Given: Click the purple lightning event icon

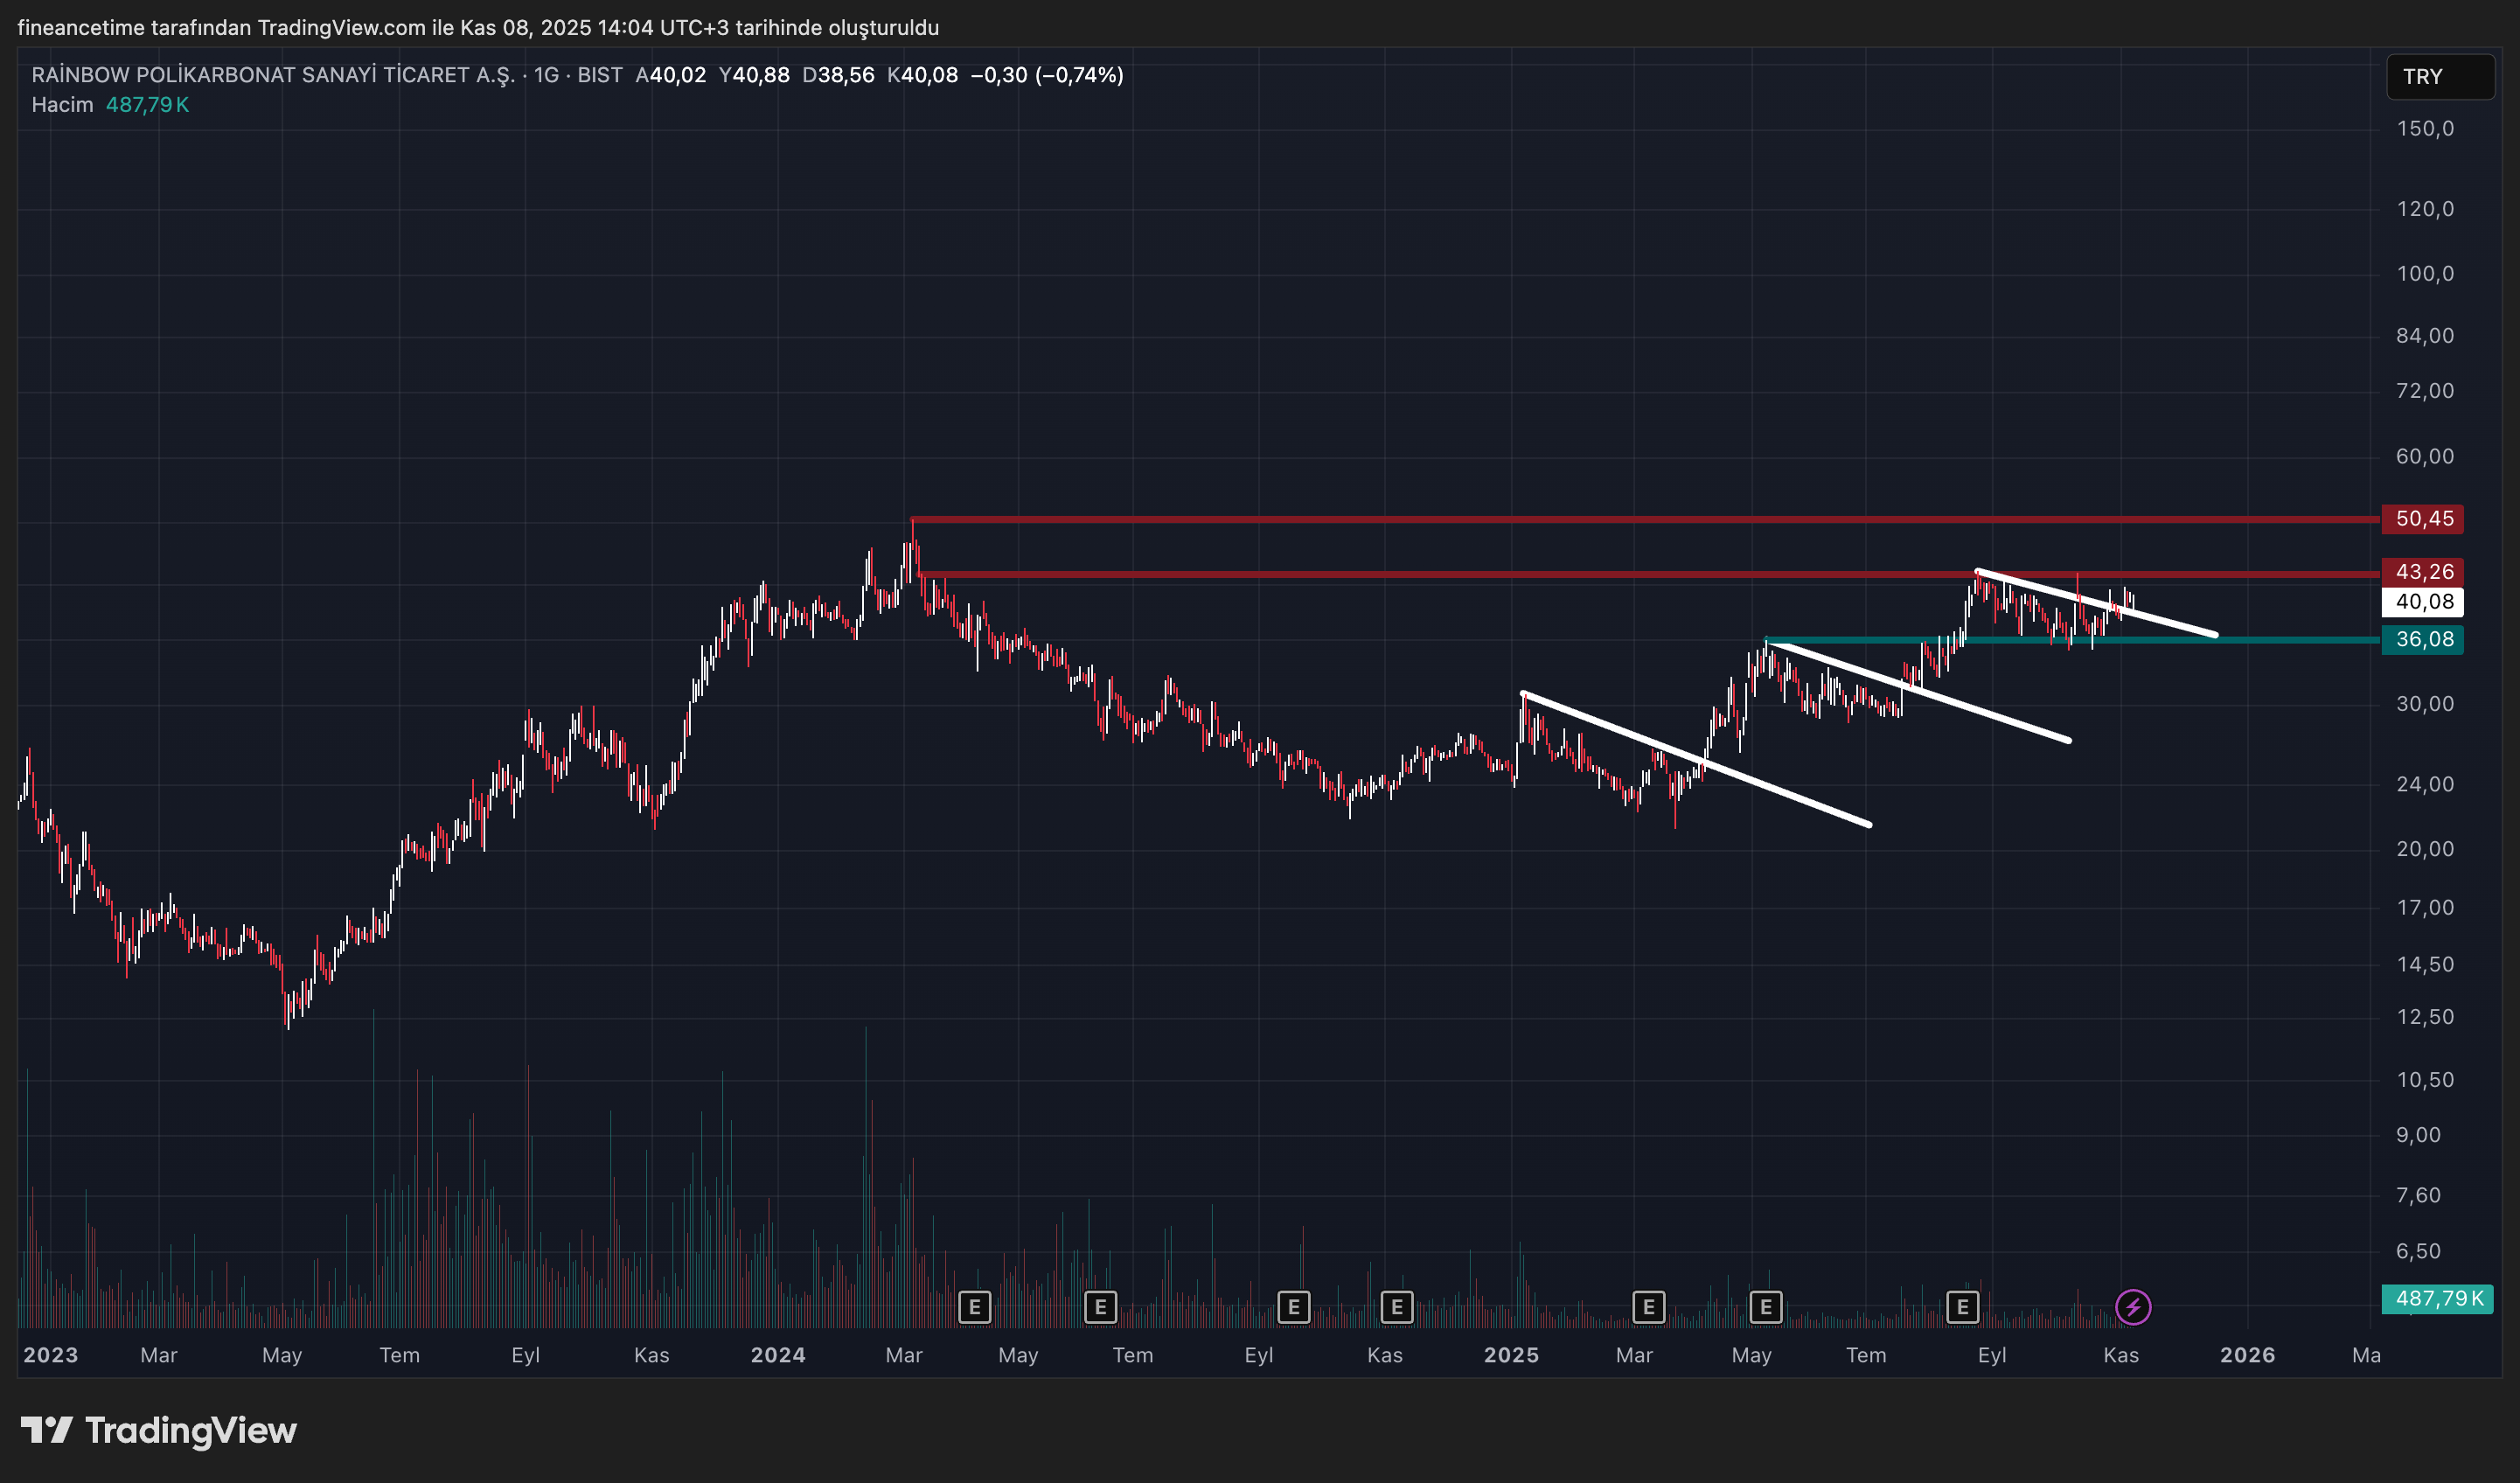Looking at the screenshot, I should 2132,1306.
